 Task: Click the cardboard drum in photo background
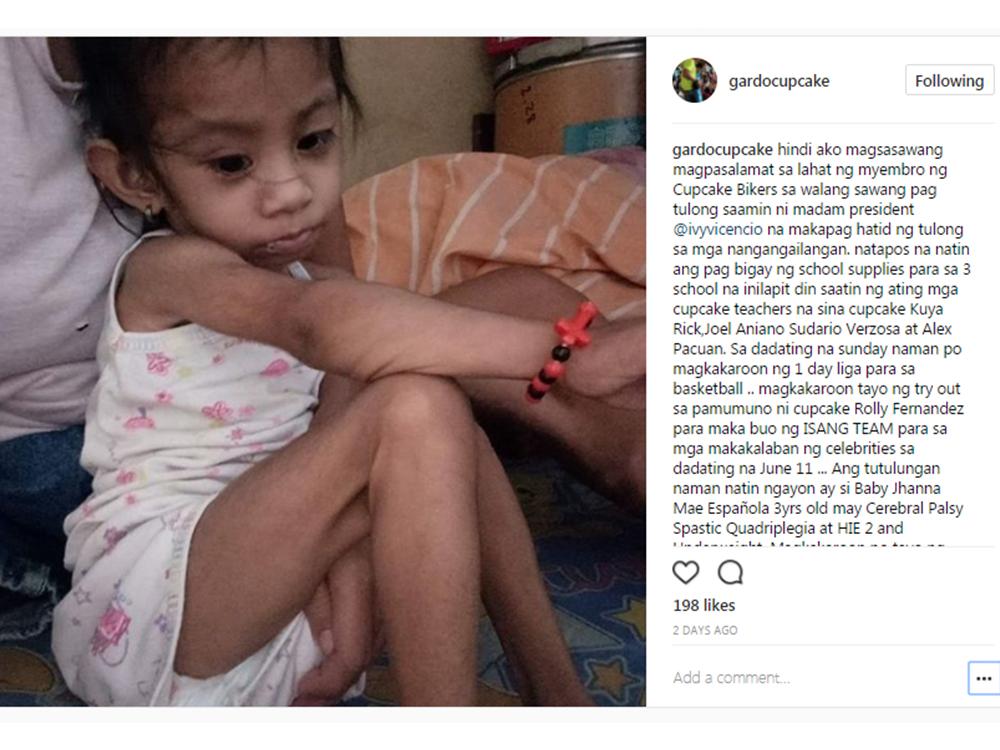(x=569, y=96)
